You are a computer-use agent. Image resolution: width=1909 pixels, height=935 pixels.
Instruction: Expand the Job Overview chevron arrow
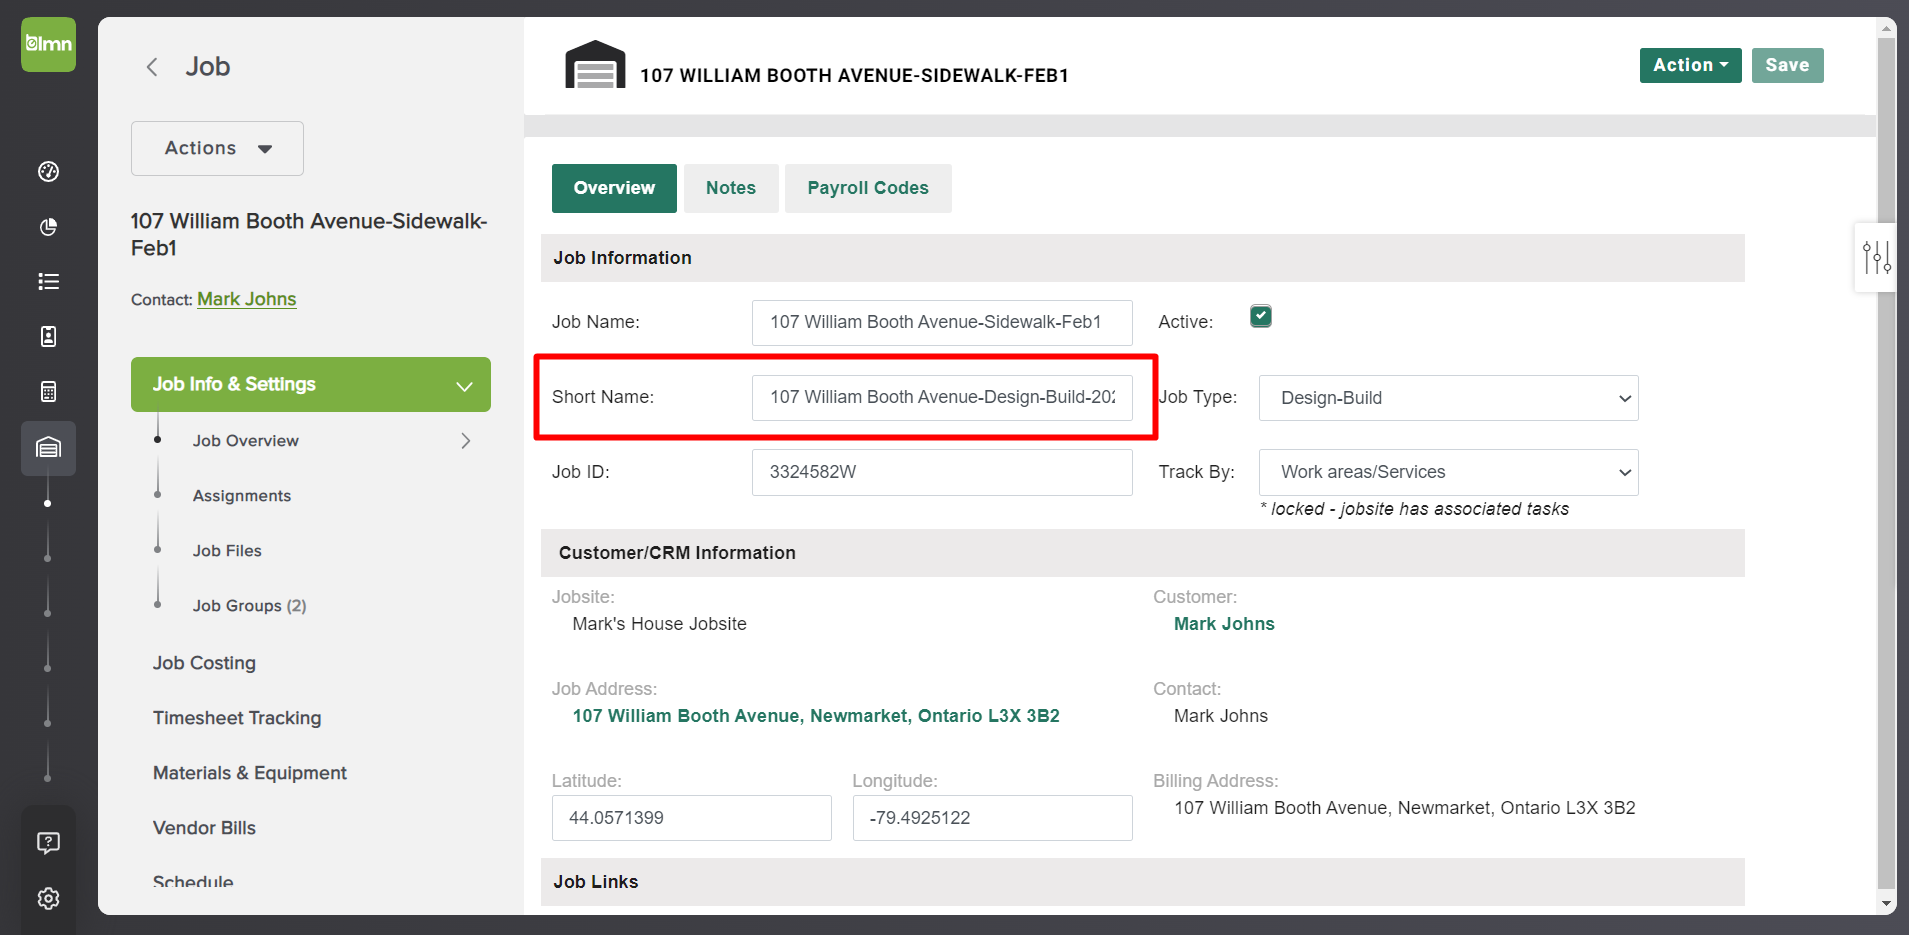tap(466, 441)
